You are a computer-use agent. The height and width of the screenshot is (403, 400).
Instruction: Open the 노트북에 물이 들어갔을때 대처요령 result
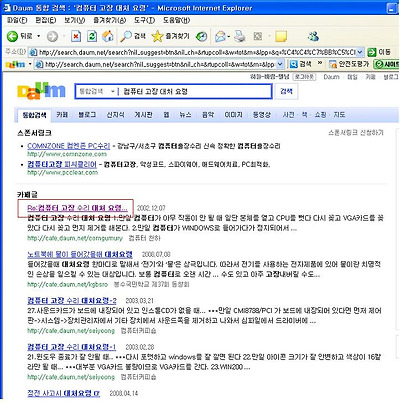click(80, 254)
